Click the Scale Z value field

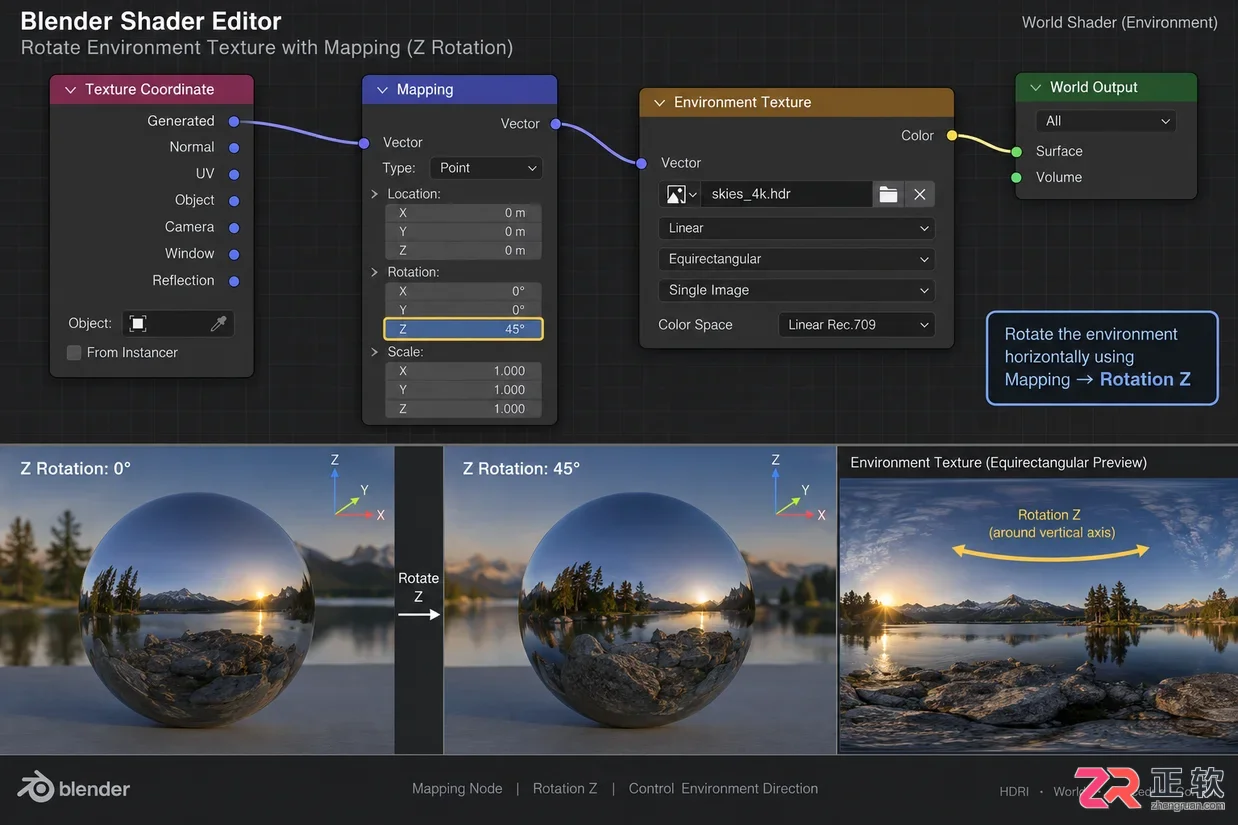point(463,409)
